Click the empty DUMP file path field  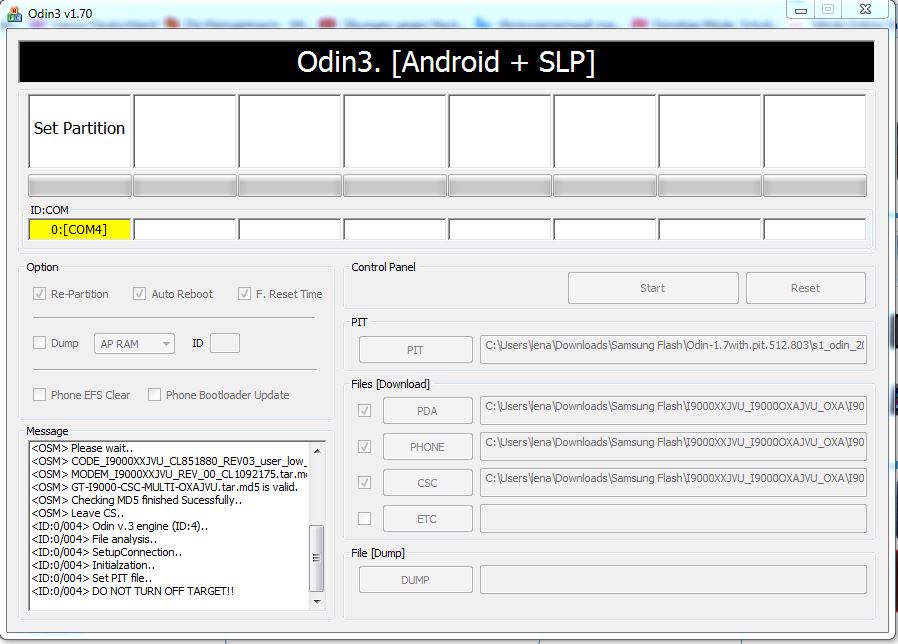coord(674,580)
